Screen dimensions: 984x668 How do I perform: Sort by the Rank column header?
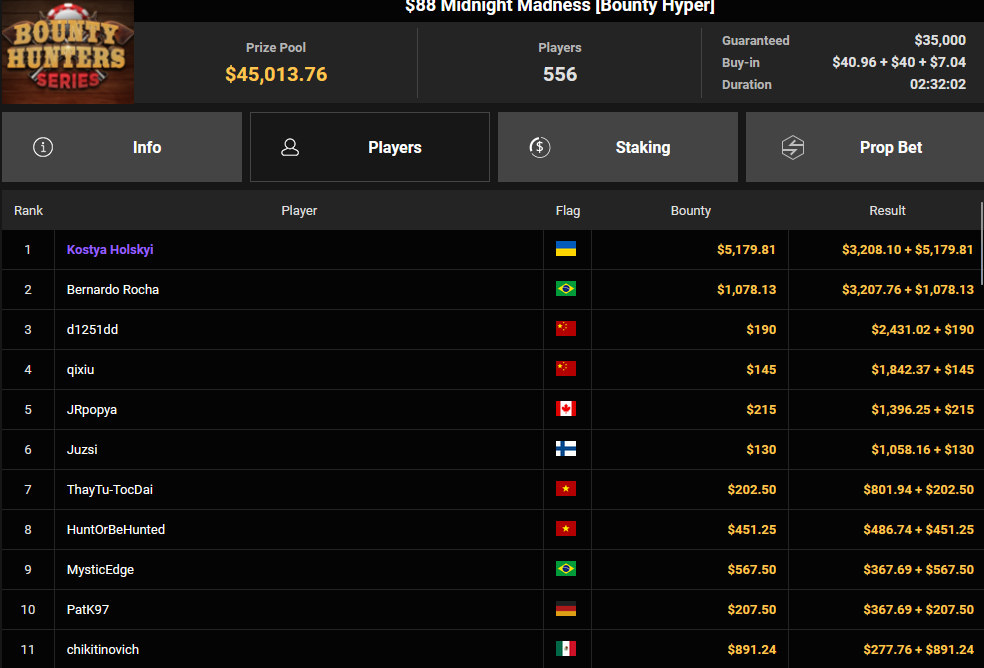point(28,211)
